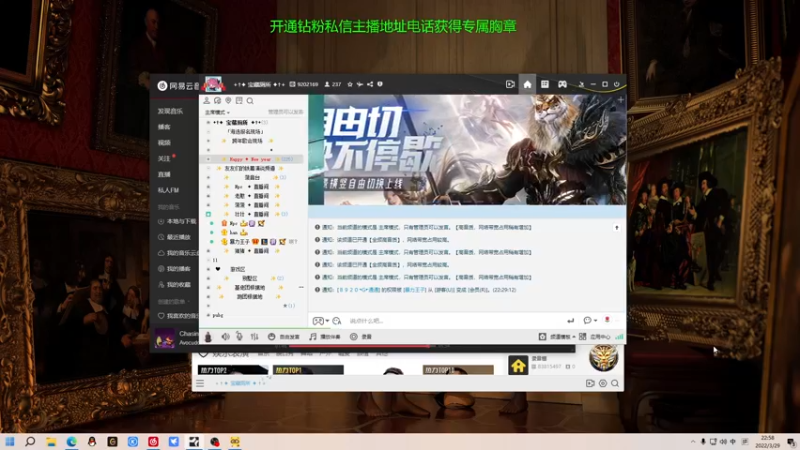Click the share icon next to user count
Screen dimensions: 800x450
point(370,84)
